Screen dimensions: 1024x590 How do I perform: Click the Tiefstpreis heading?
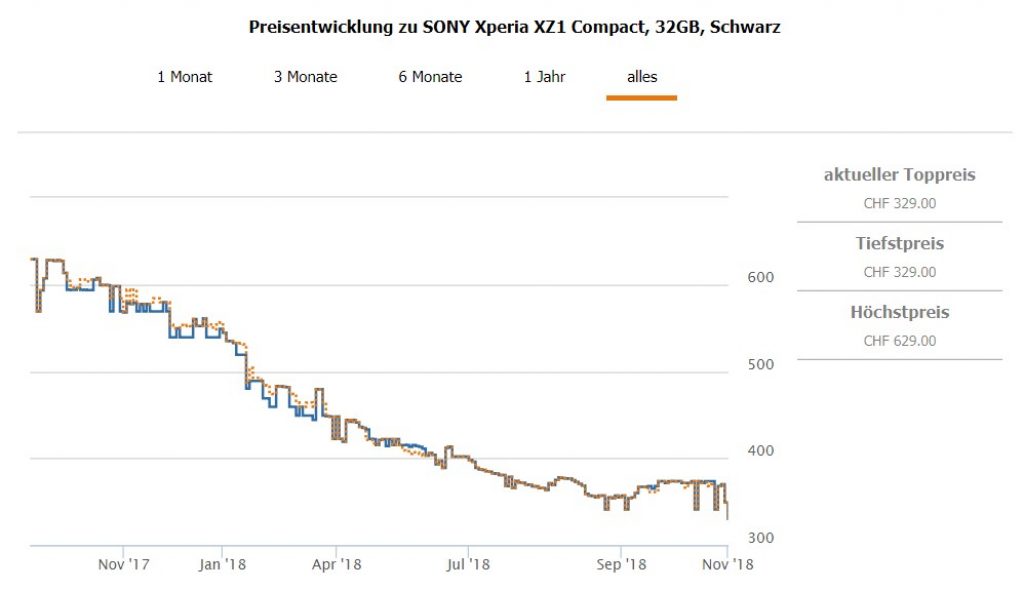pyautogui.click(x=899, y=244)
